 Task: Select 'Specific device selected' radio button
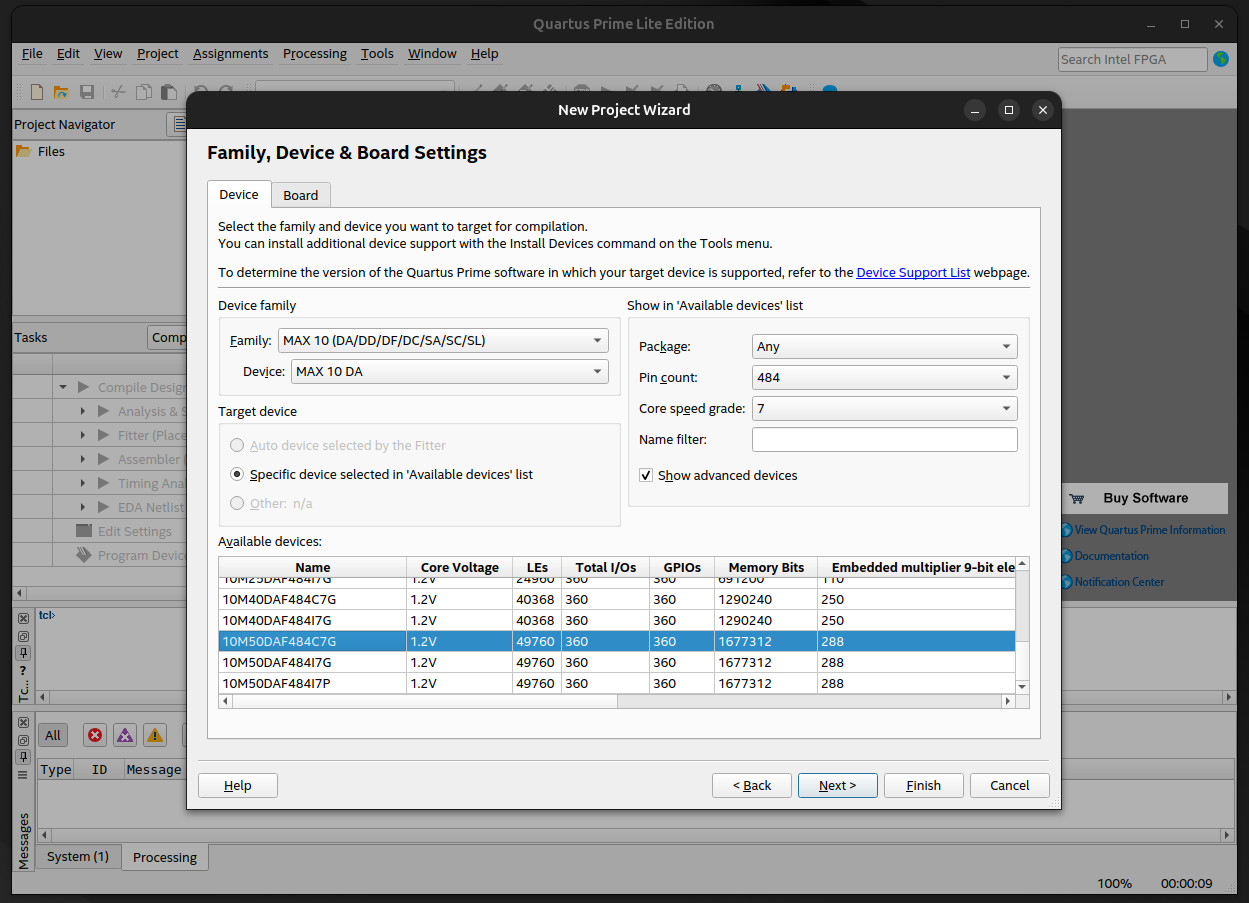(237, 474)
